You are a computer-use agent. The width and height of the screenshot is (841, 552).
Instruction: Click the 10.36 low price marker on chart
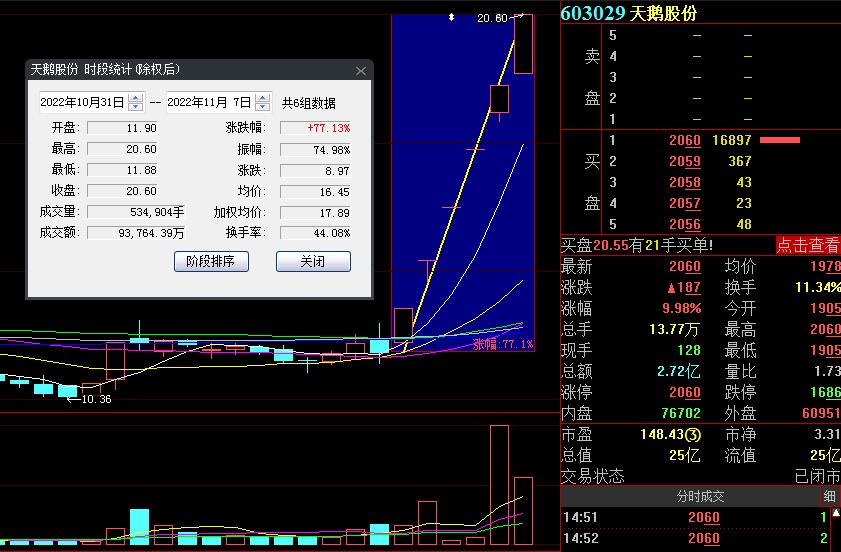(93, 400)
